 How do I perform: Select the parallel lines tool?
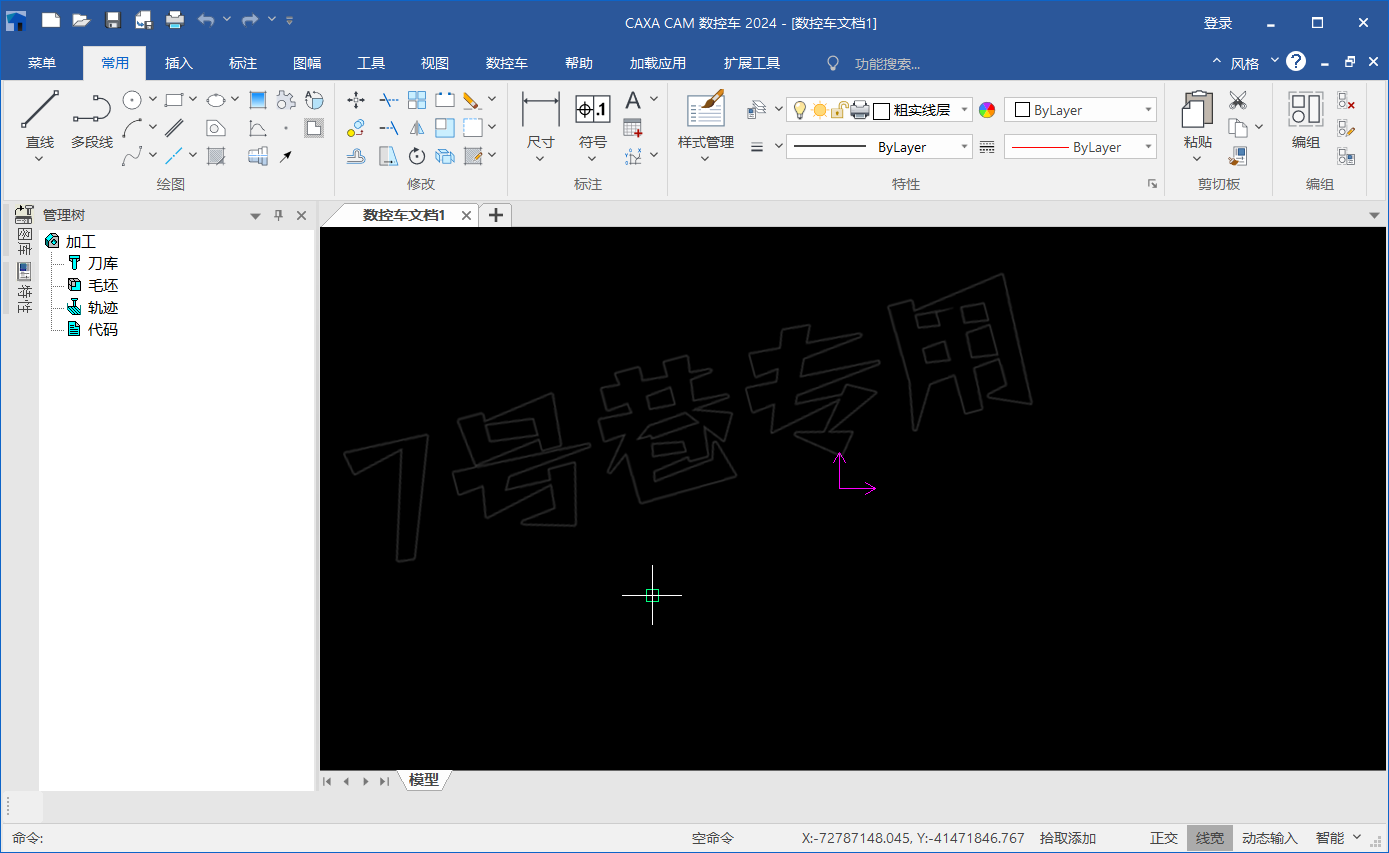click(174, 128)
